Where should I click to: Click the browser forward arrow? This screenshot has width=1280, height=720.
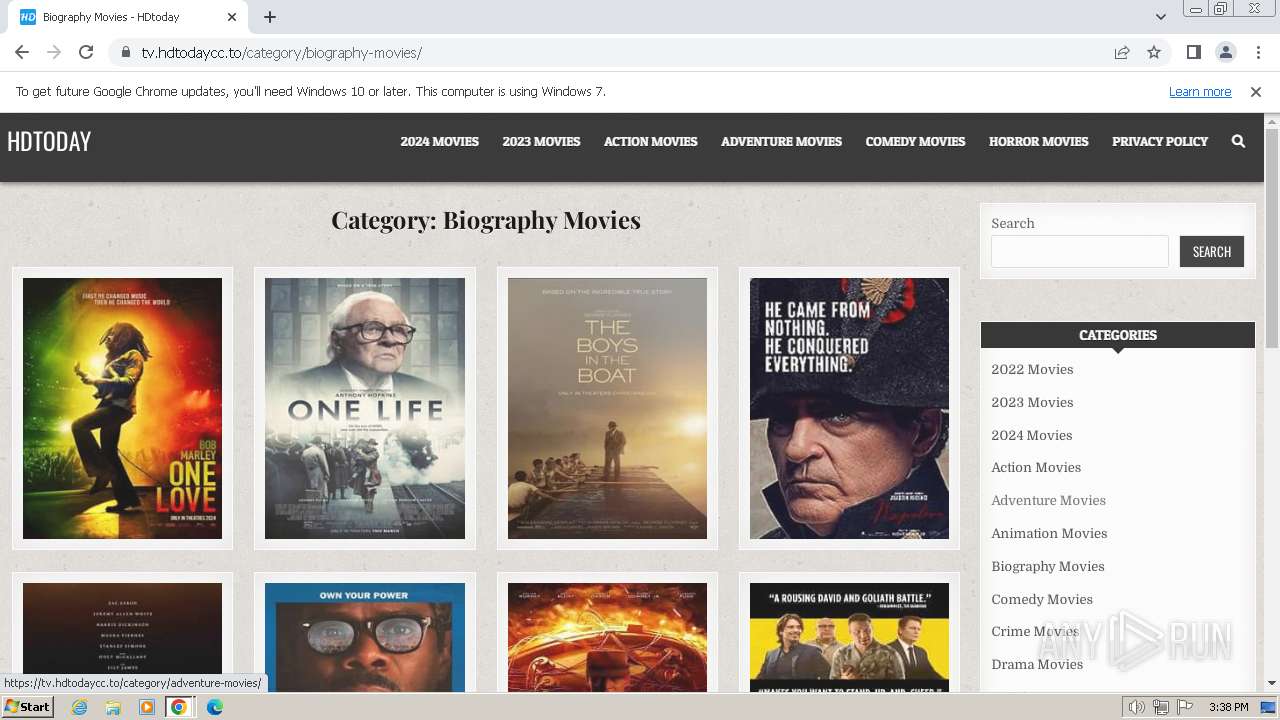tap(54, 52)
